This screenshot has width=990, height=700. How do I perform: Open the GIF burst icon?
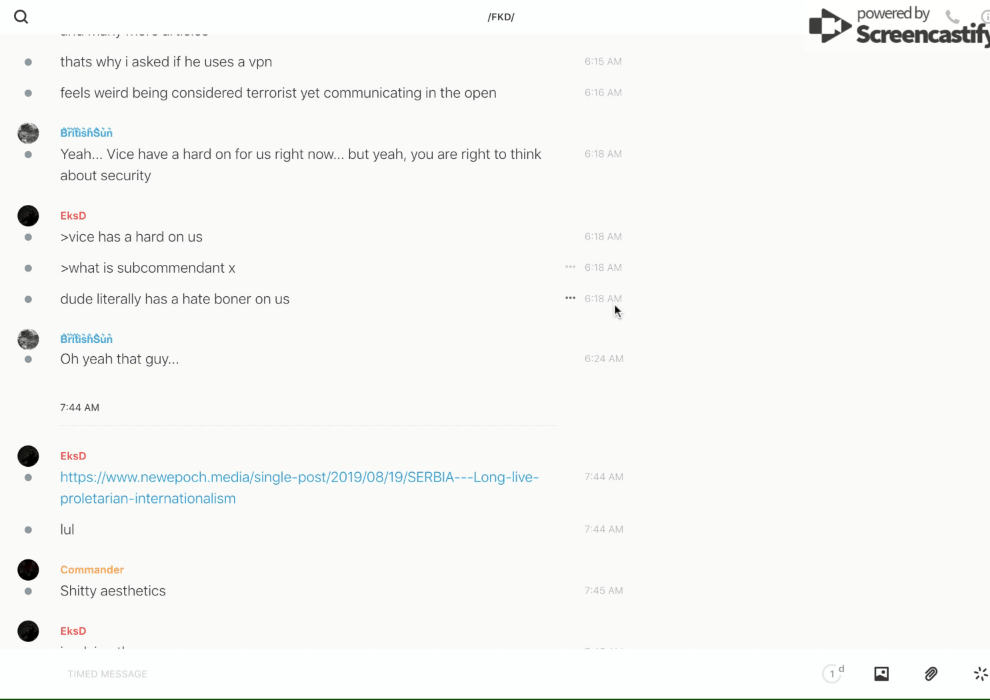[980, 674]
